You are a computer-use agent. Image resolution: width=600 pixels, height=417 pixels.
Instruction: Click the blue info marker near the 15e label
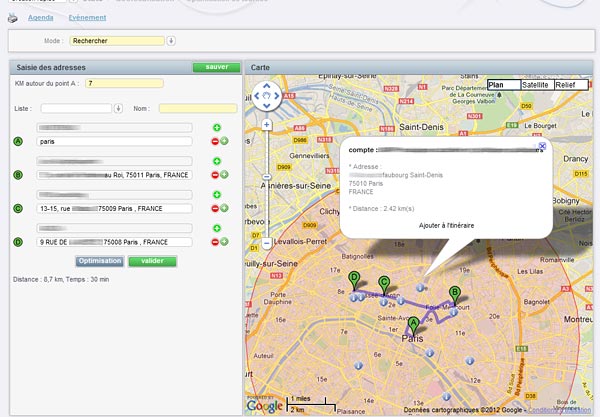358,366
